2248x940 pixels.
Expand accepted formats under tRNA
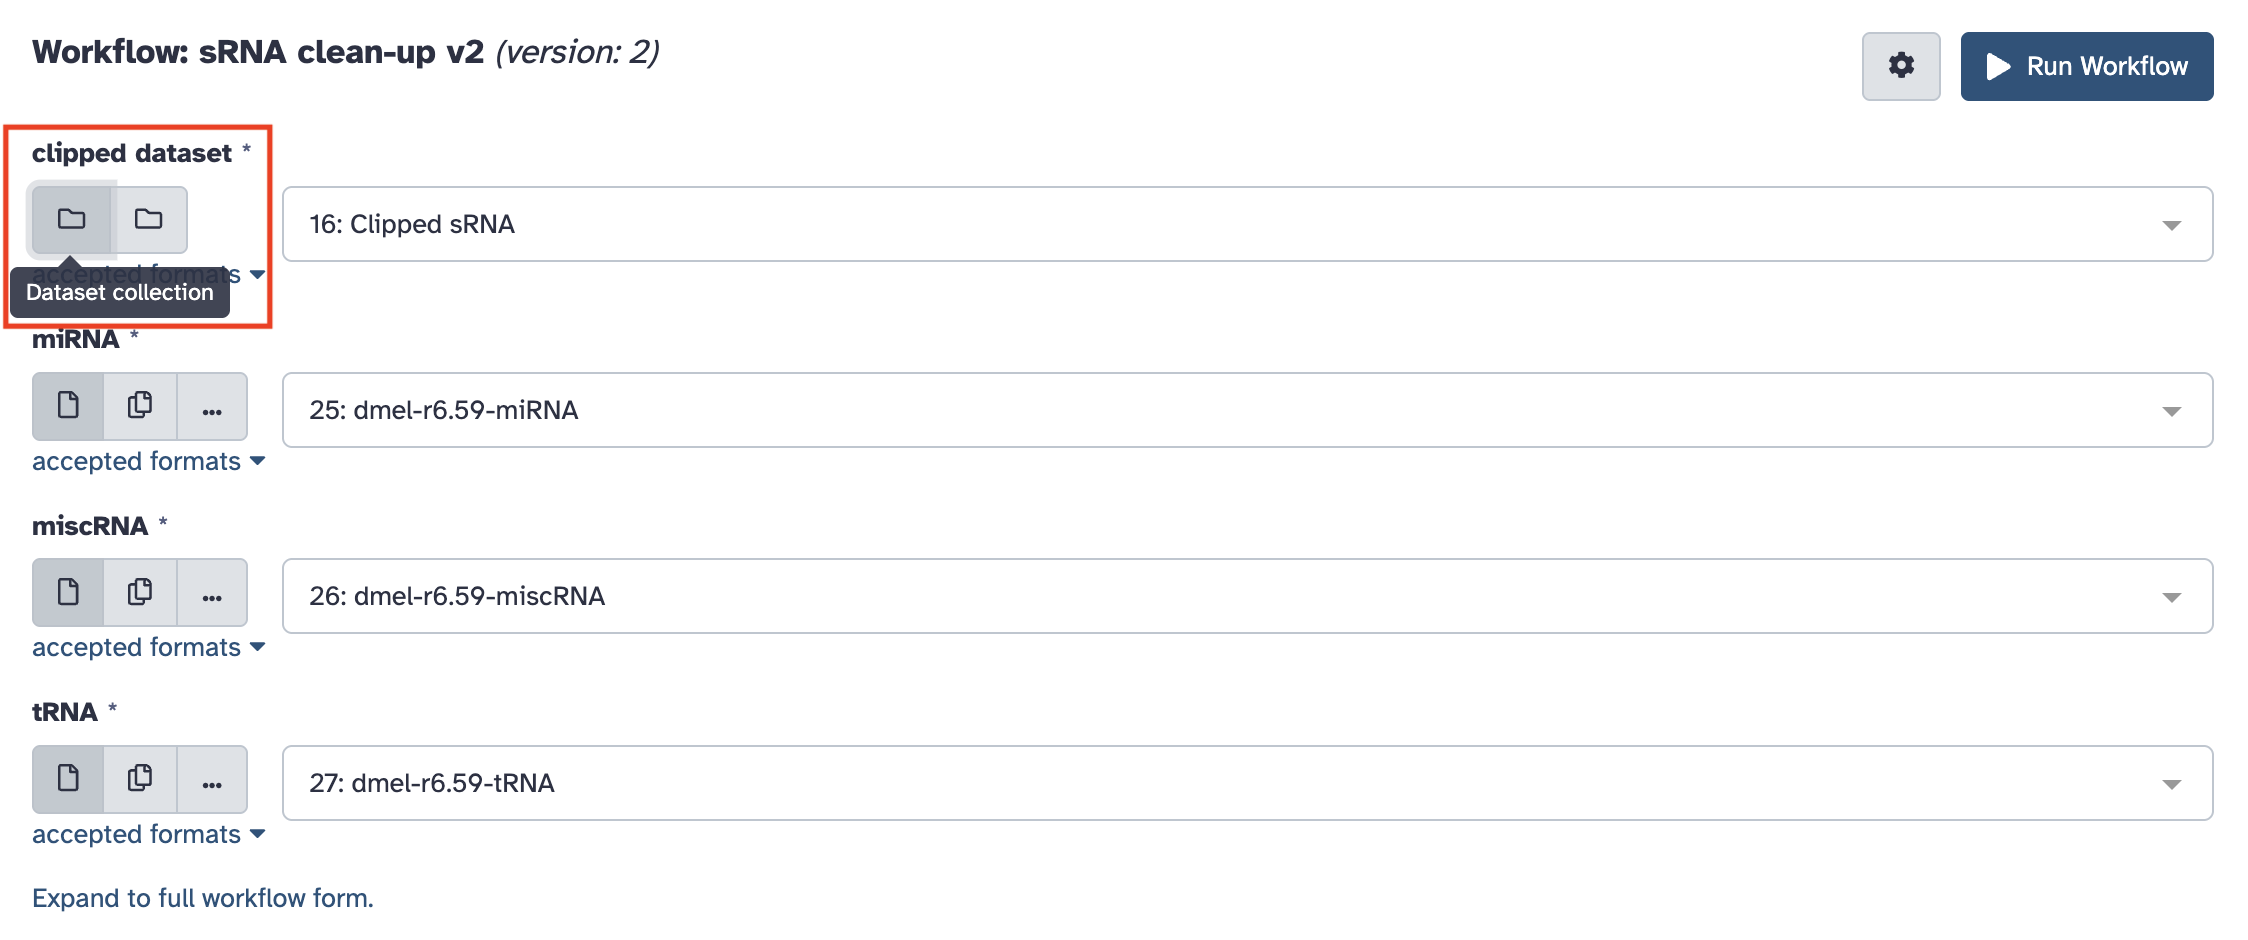[x=148, y=834]
